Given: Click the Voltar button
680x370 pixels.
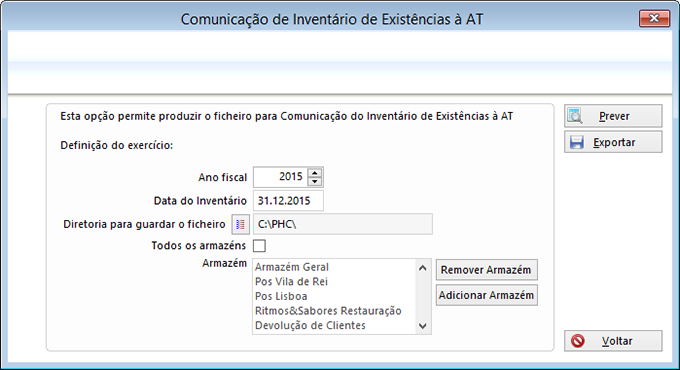Looking at the screenshot, I should point(613,341).
